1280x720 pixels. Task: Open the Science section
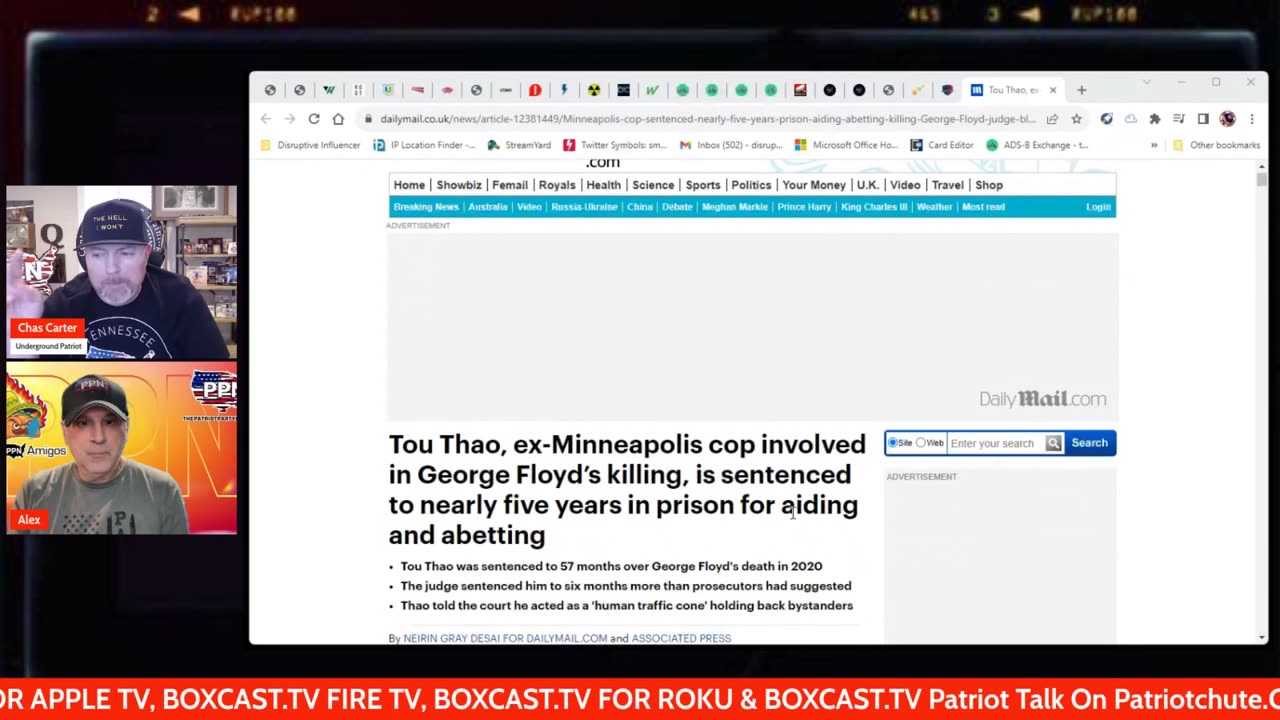coord(653,185)
